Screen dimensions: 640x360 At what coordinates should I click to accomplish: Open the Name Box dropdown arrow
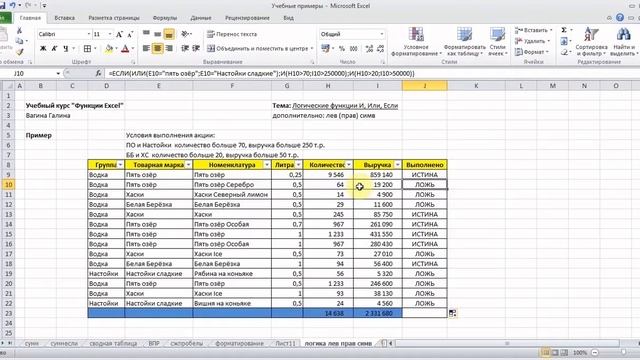(58, 73)
